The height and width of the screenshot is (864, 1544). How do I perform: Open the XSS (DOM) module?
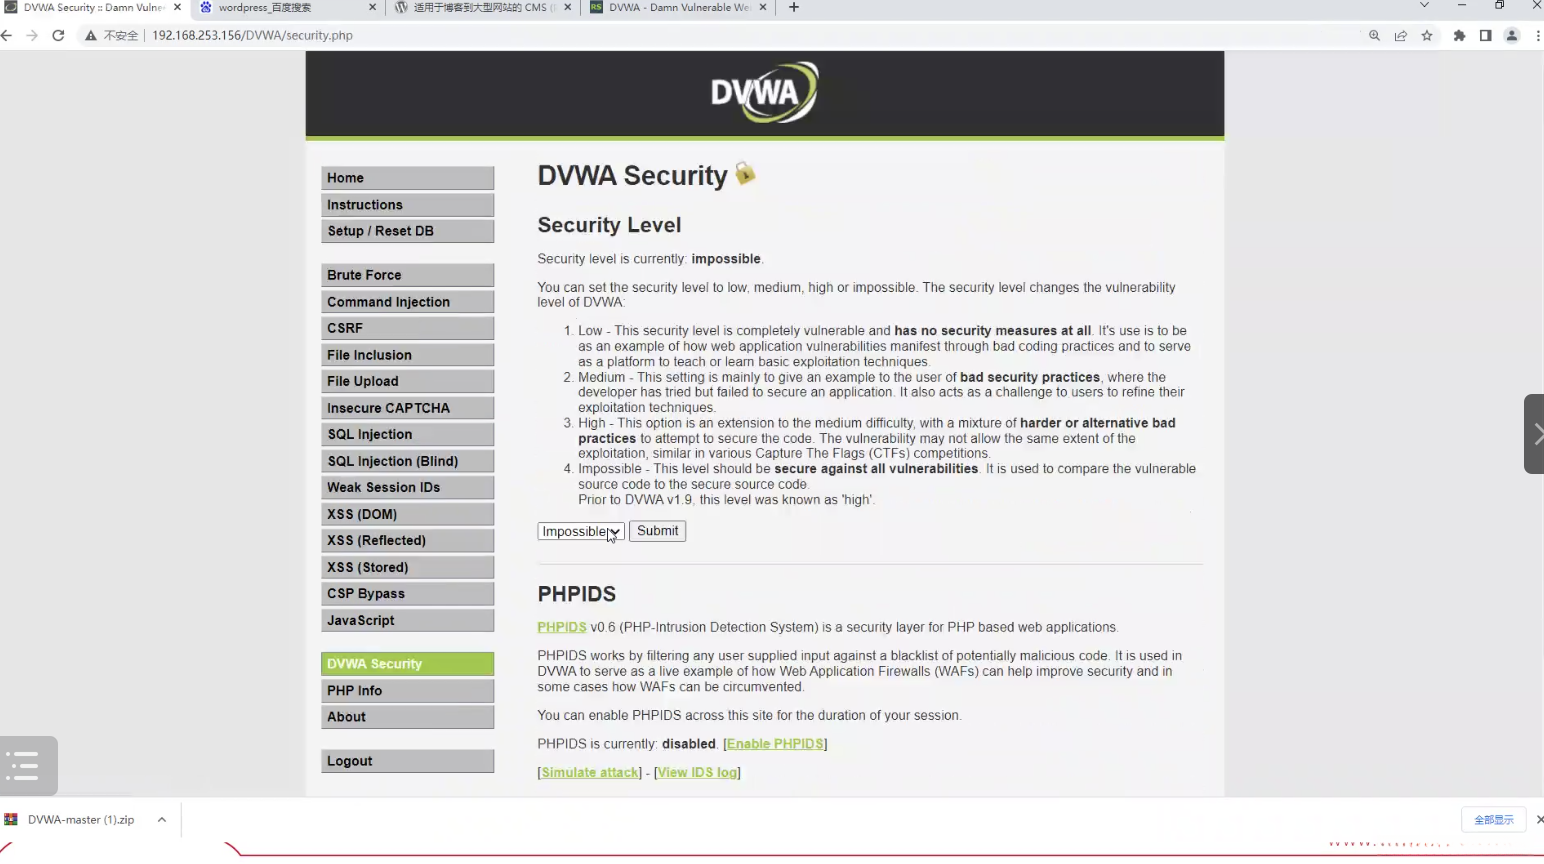(x=407, y=514)
